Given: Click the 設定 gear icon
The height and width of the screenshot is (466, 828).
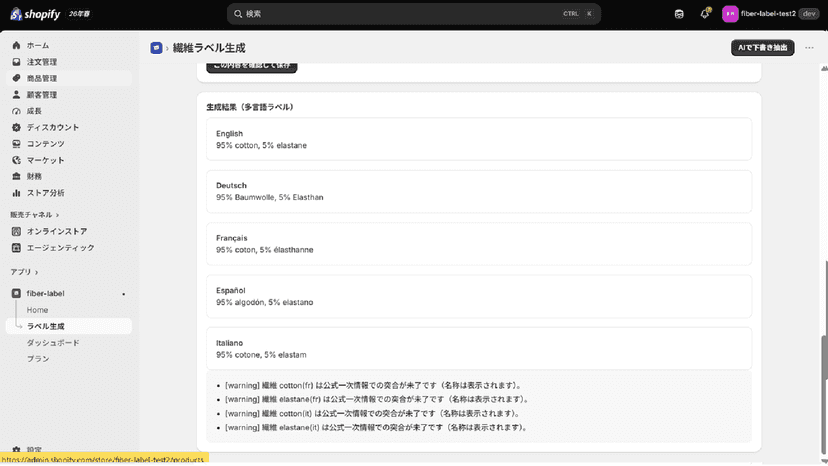Looking at the screenshot, I should [x=16, y=450].
